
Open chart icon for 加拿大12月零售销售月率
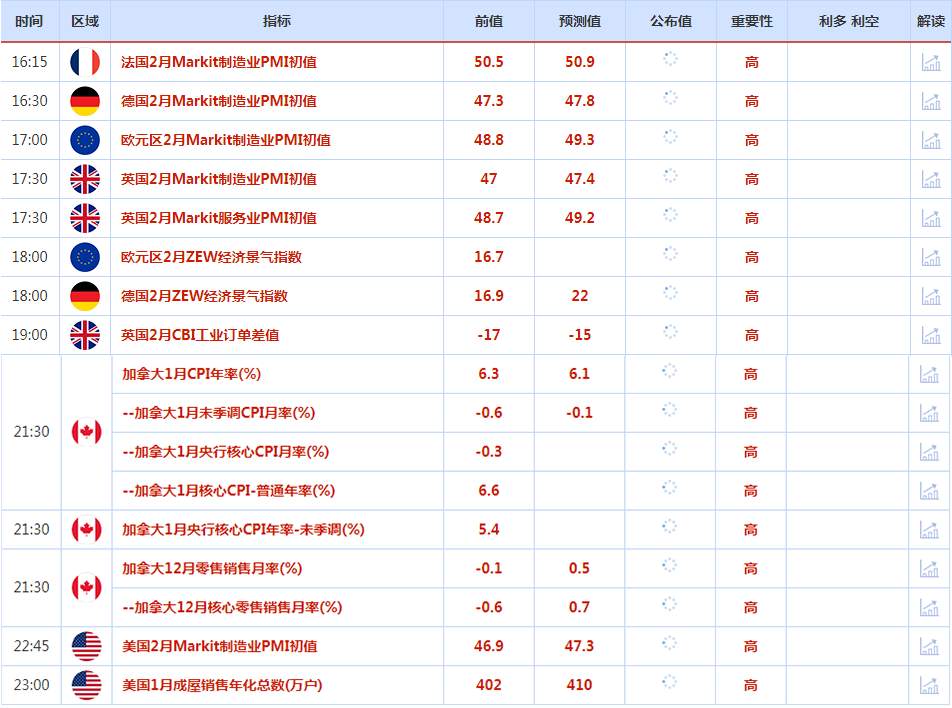[x=929, y=568]
